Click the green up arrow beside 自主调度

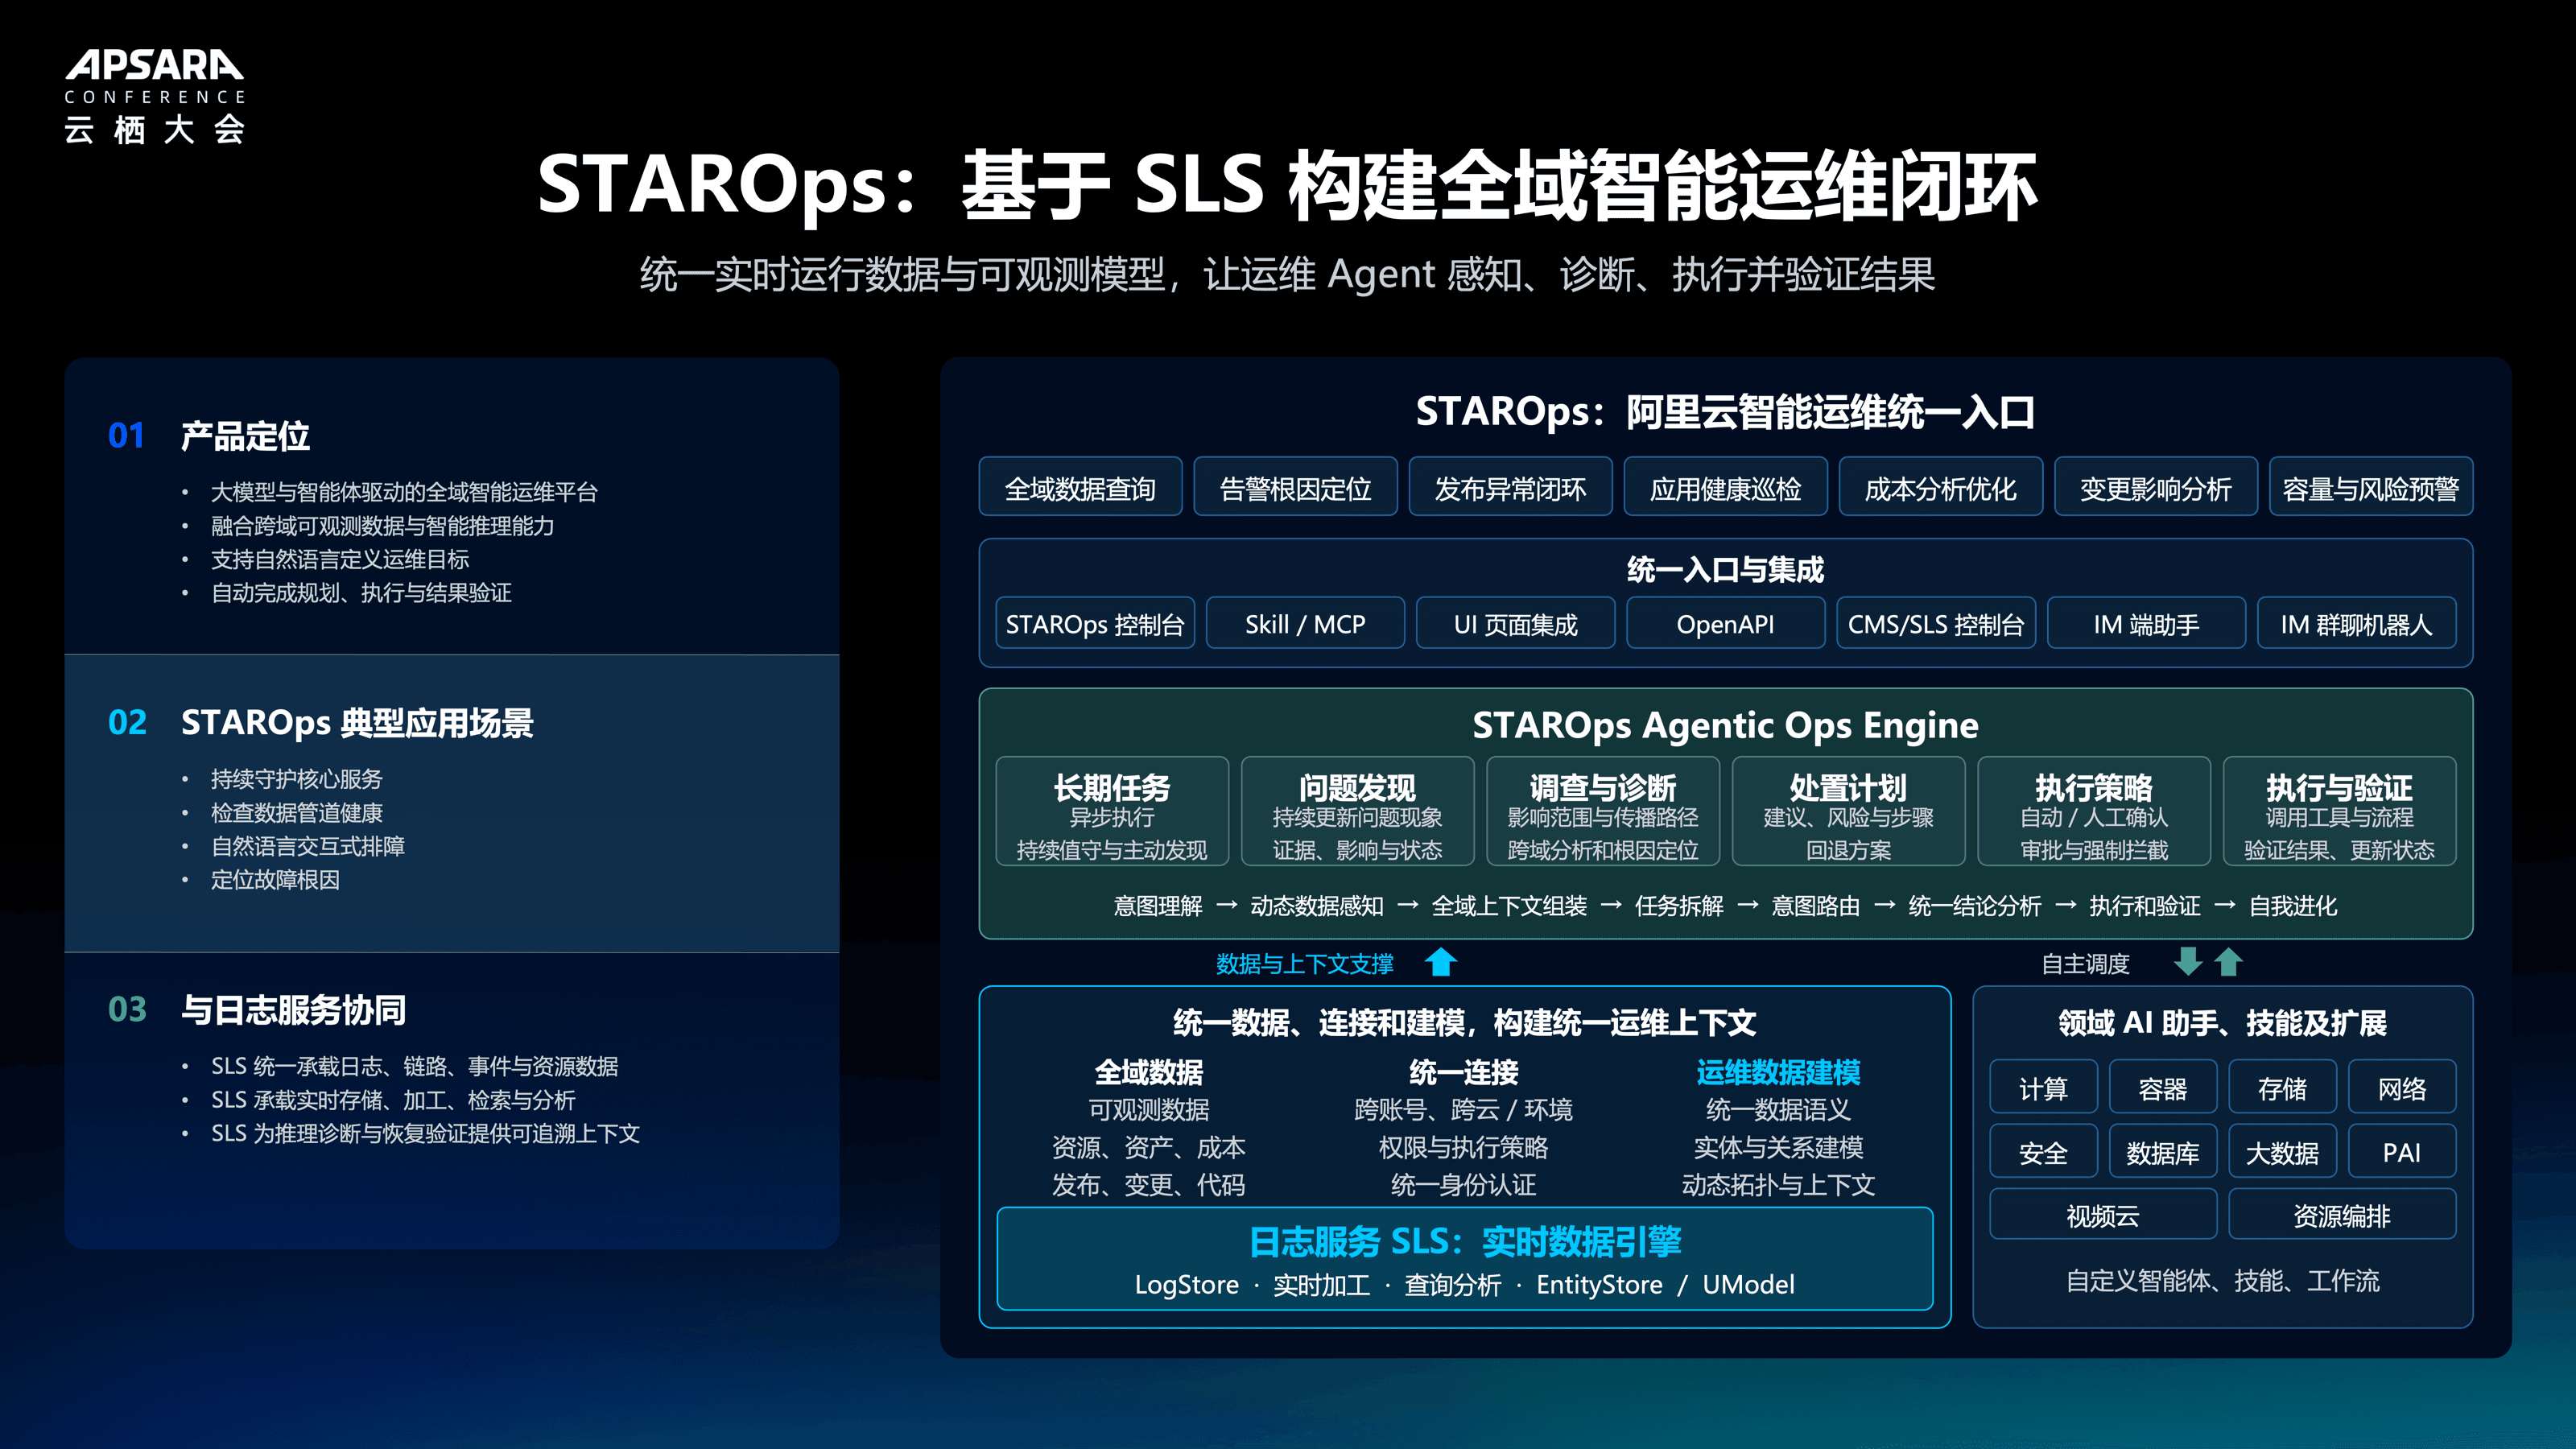click(x=2228, y=962)
